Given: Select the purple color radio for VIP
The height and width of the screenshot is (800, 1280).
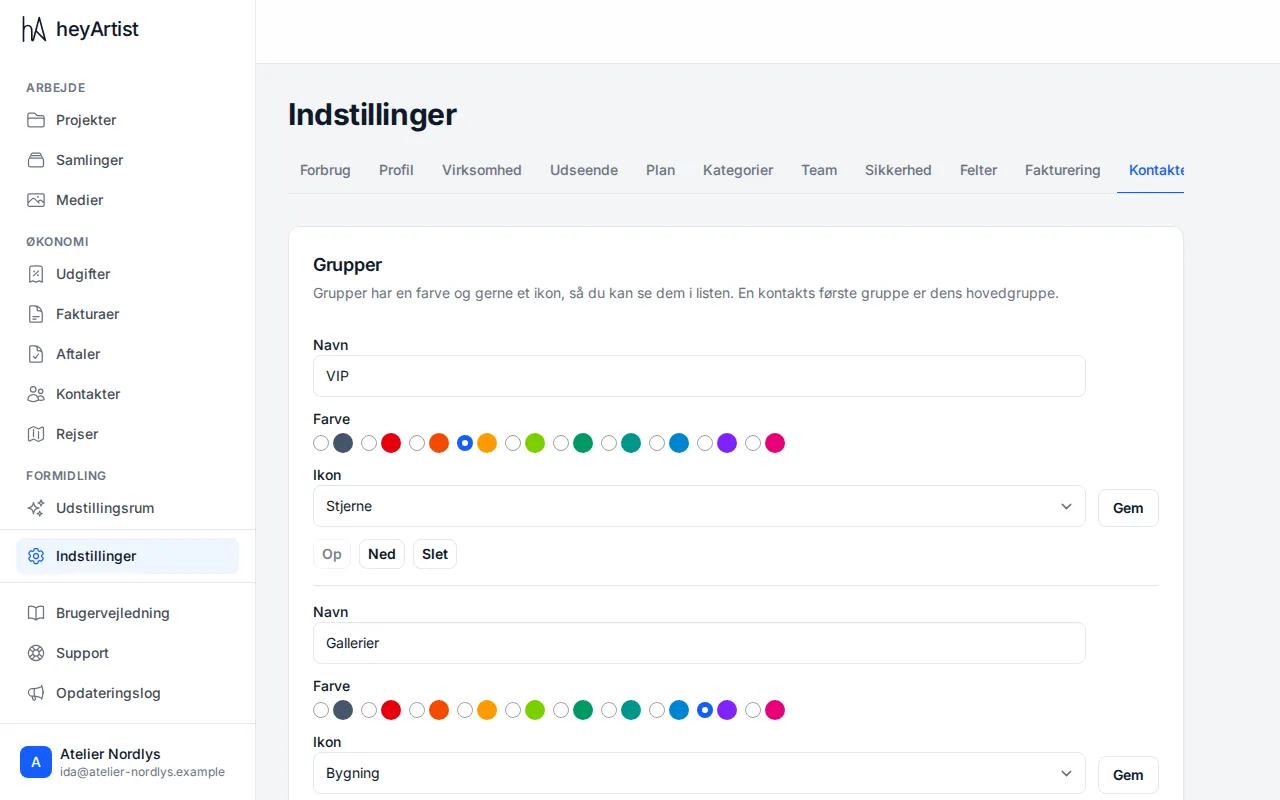Looking at the screenshot, I should [705, 443].
